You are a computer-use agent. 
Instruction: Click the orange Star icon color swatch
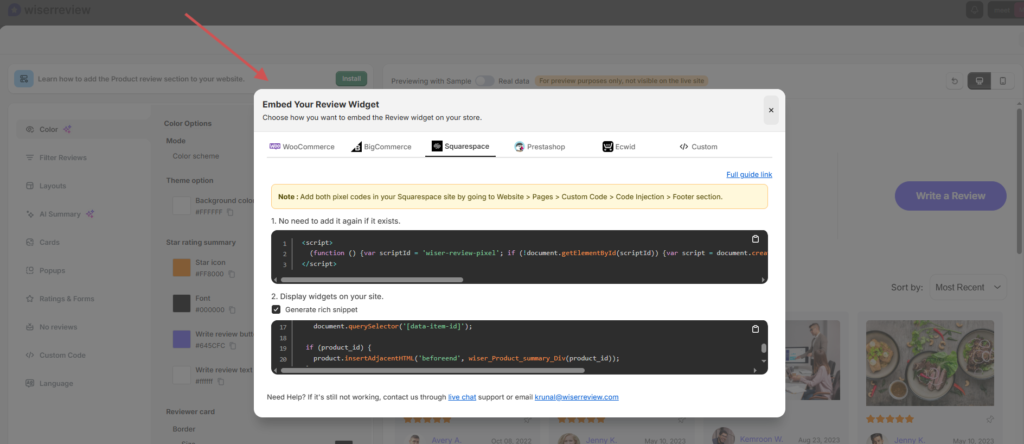coord(182,268)
